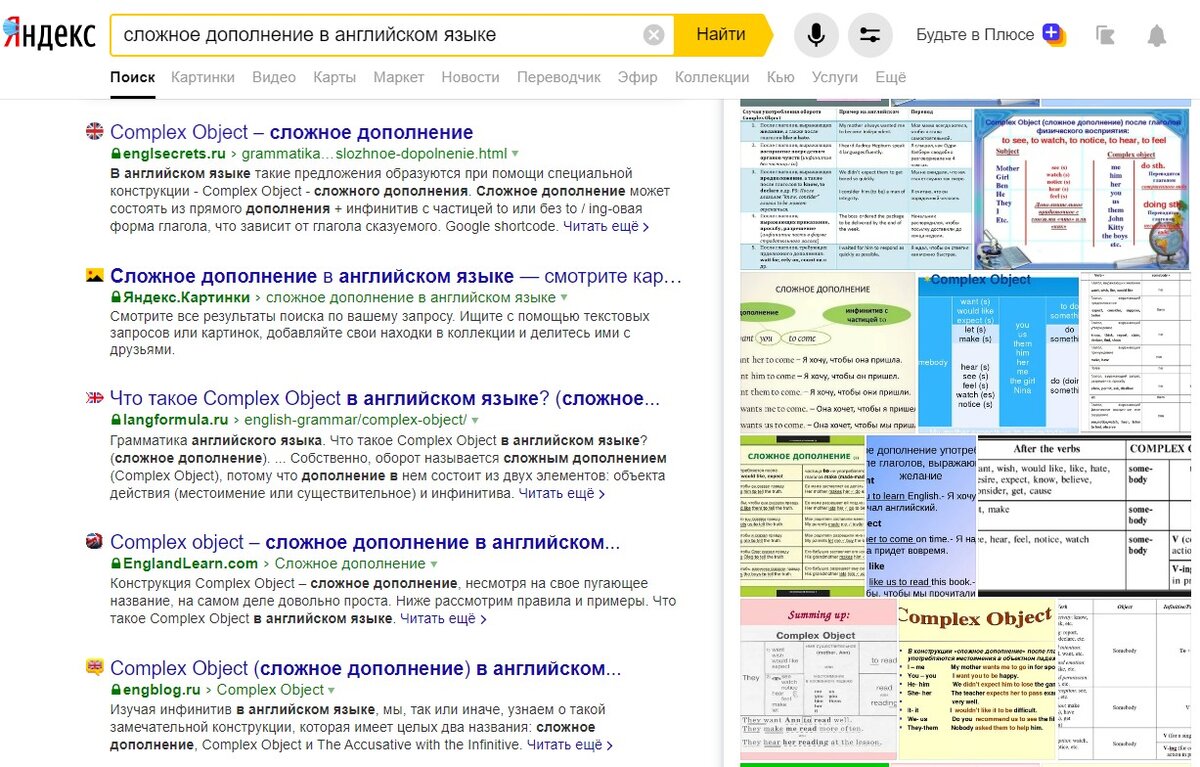Click the langformula.ru favicon

coord(95,398)
